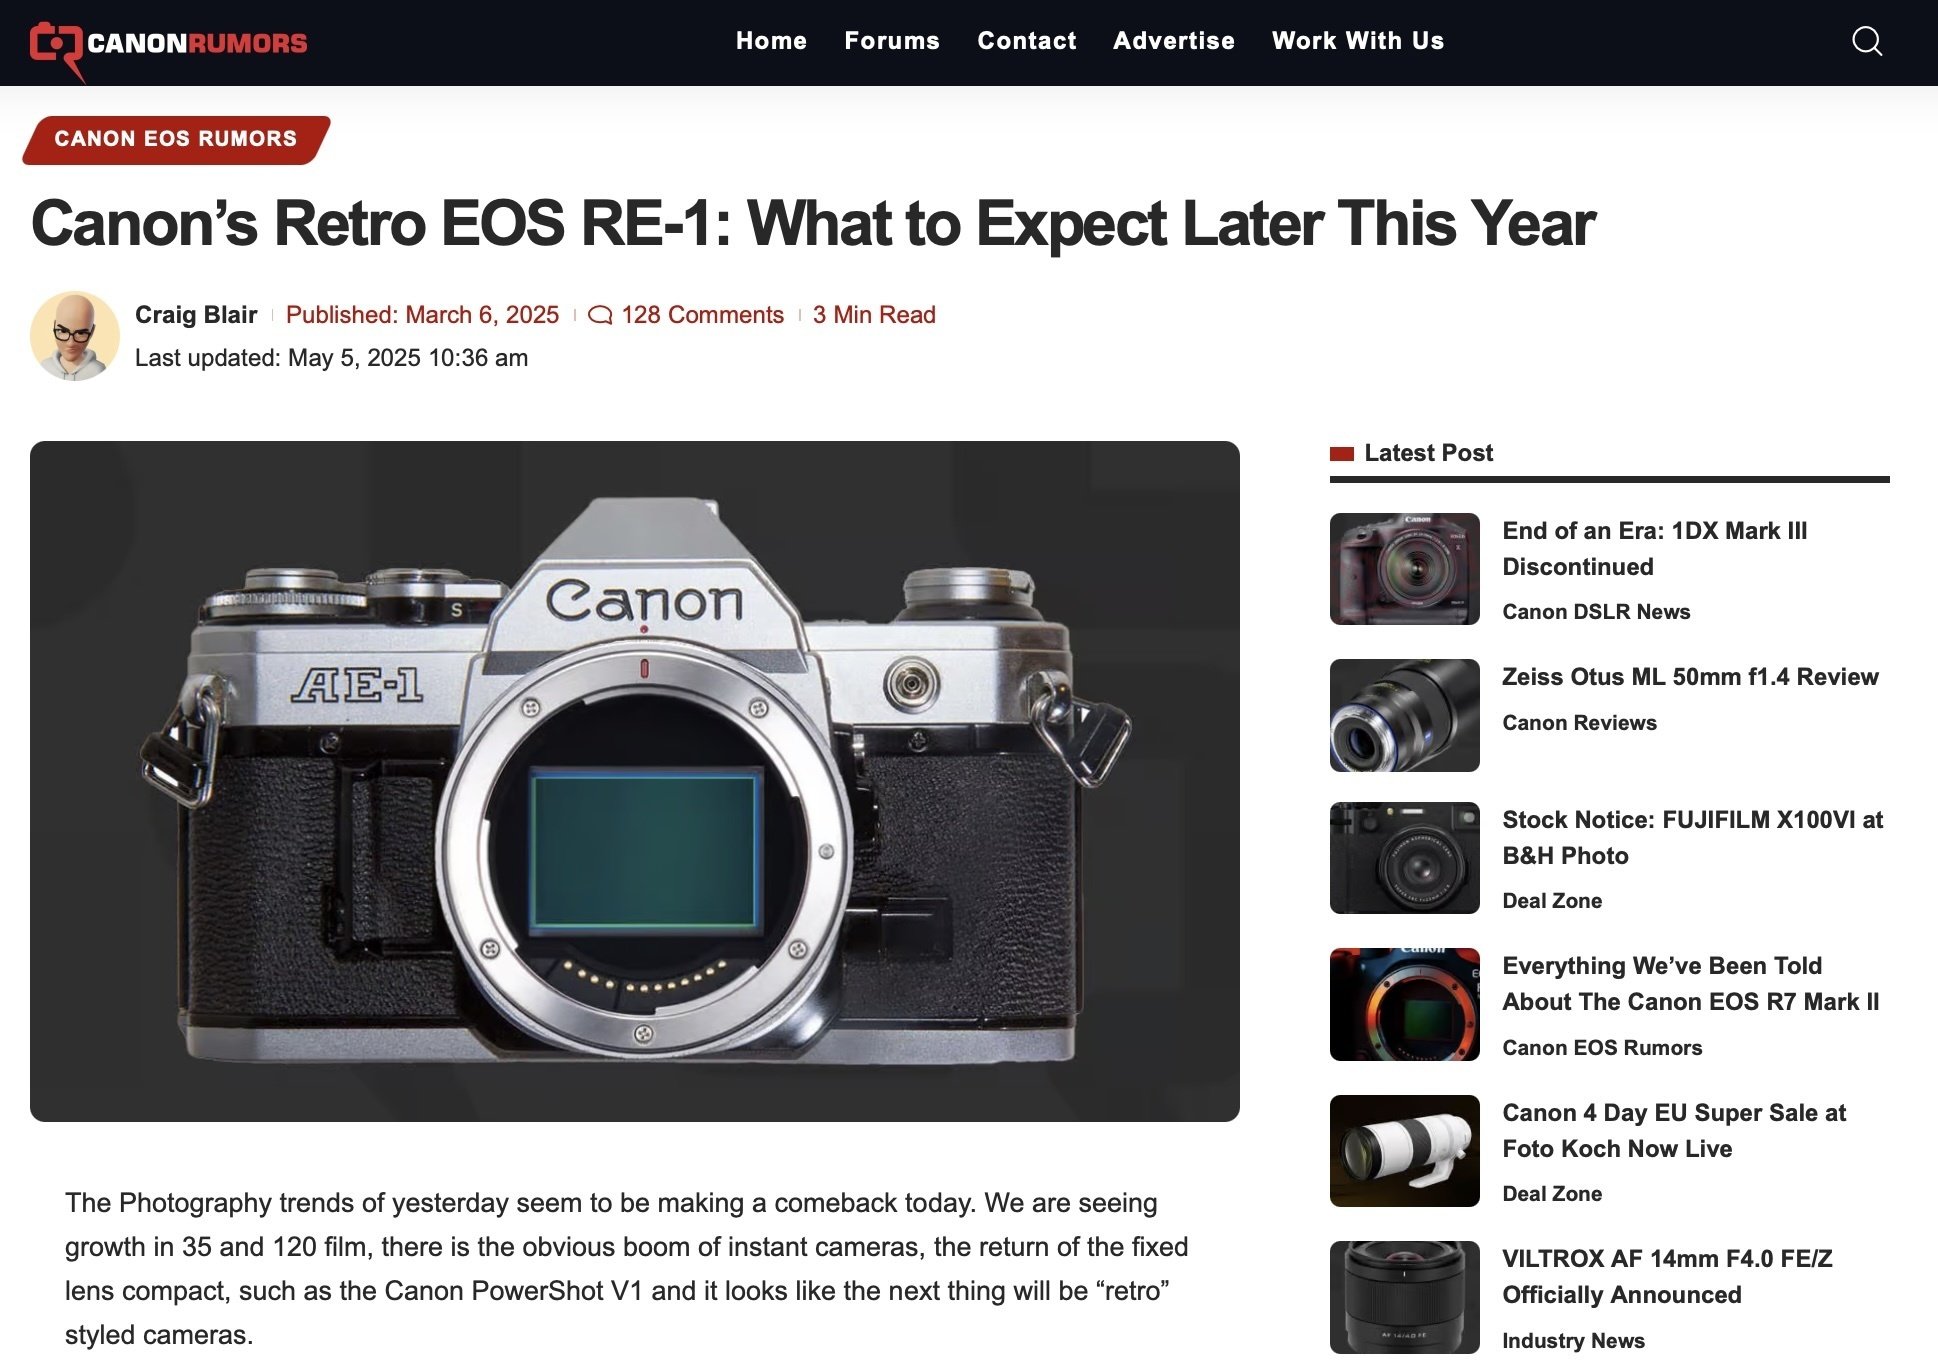Open the Forums menu item
The height and width of the screenshot is (1362, 1938).
tap(892, 41)
